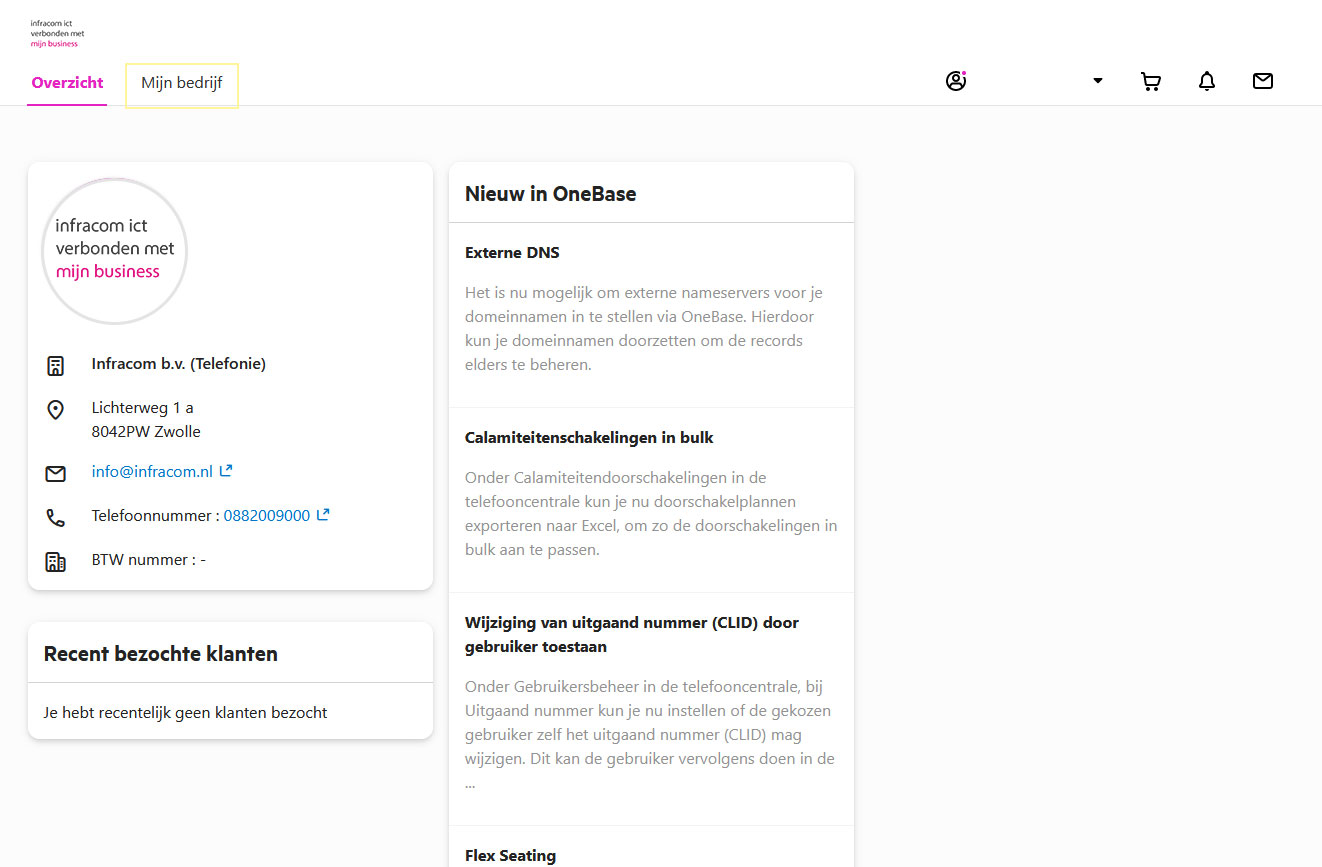Click the location pin icon
Screen dimensions: 1322x867
56,409
